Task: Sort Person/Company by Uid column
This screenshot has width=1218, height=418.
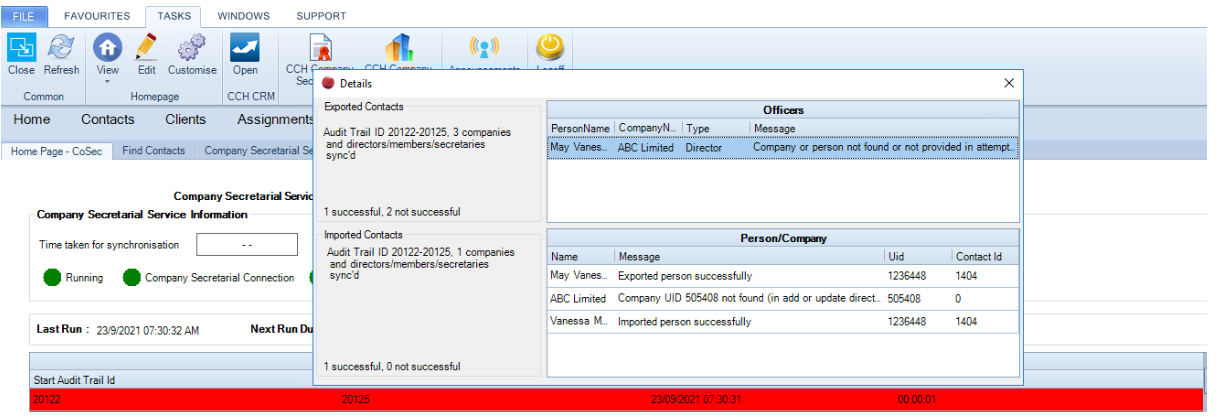Action: pos(918,256)
